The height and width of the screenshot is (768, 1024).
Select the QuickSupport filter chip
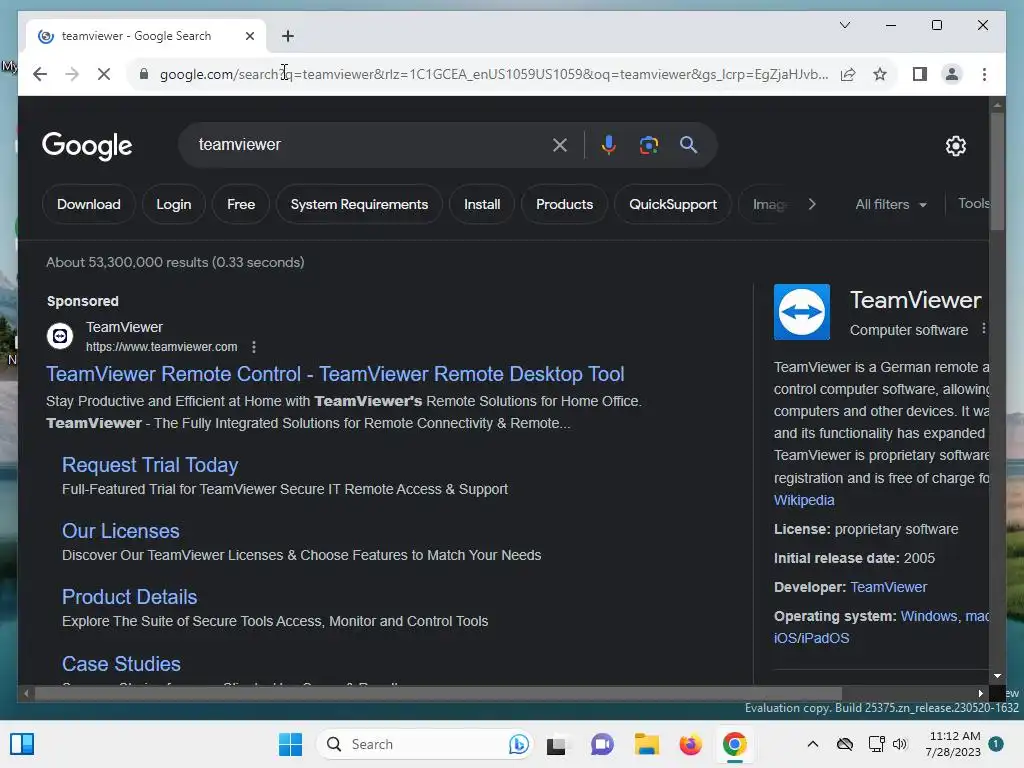673,204
